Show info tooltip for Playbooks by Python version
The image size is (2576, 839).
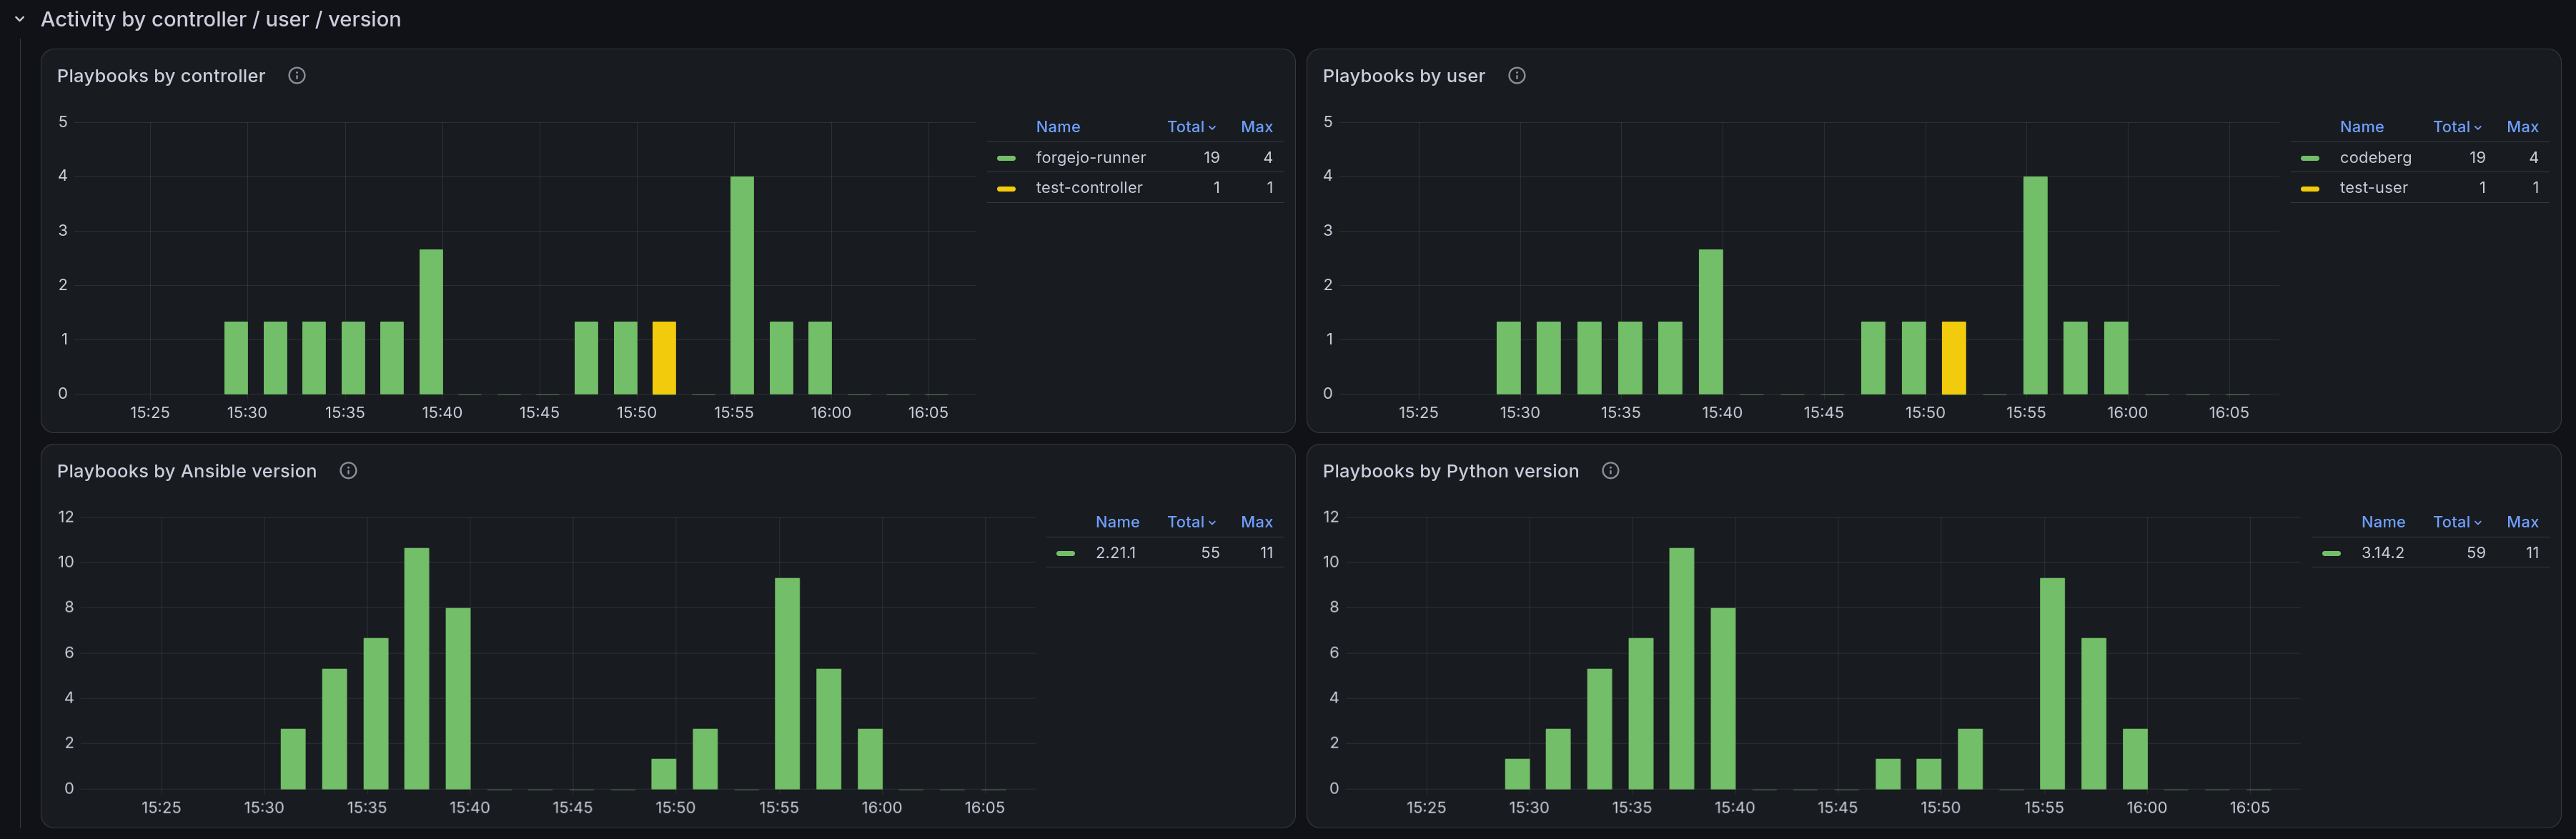tap(1610, 471)
